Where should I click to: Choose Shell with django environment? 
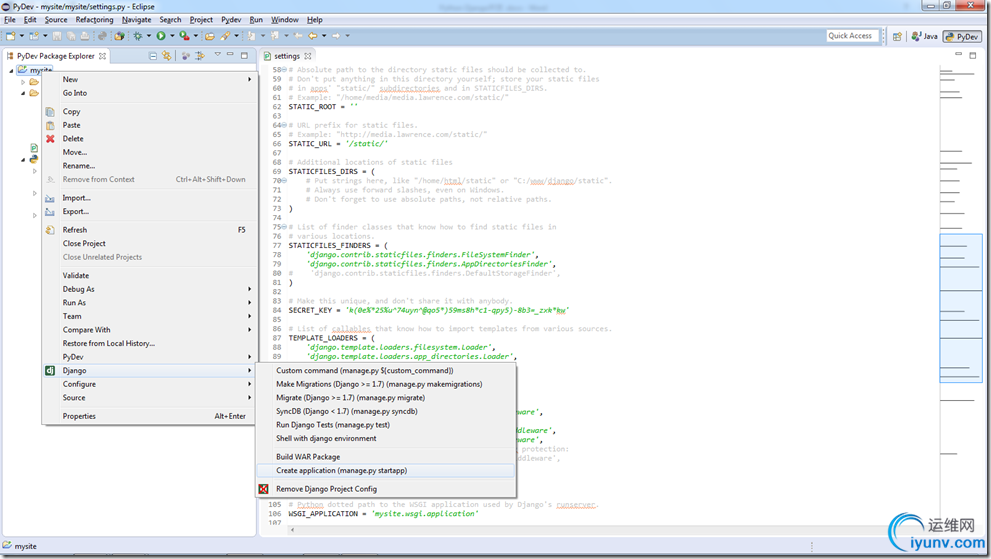coord(386,438)
